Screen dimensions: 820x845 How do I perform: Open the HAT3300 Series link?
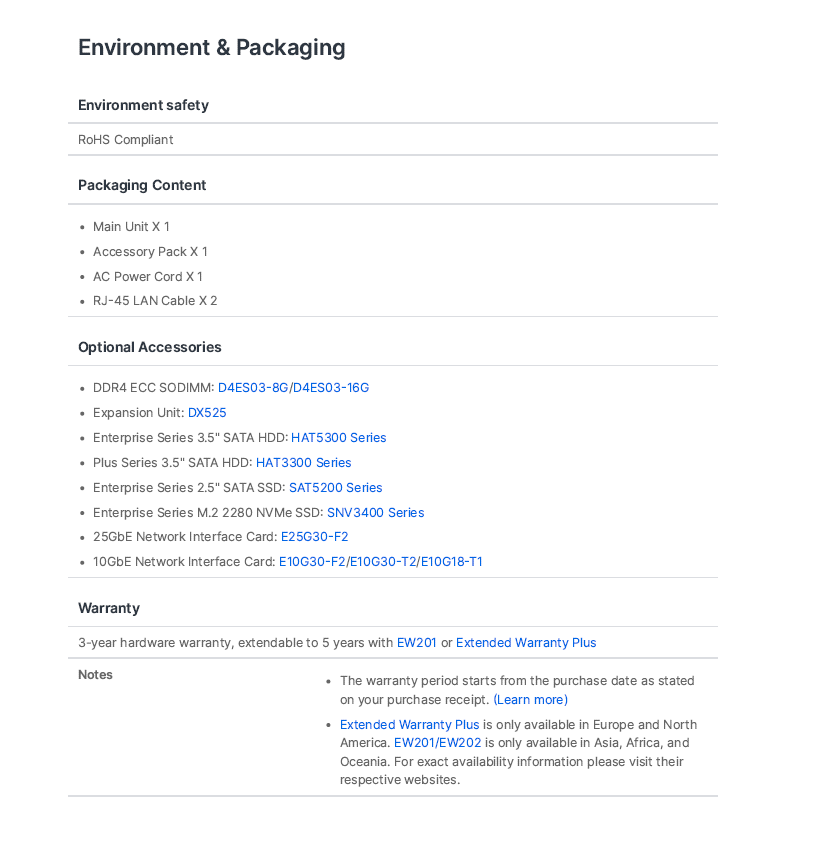tap(303, 462)
